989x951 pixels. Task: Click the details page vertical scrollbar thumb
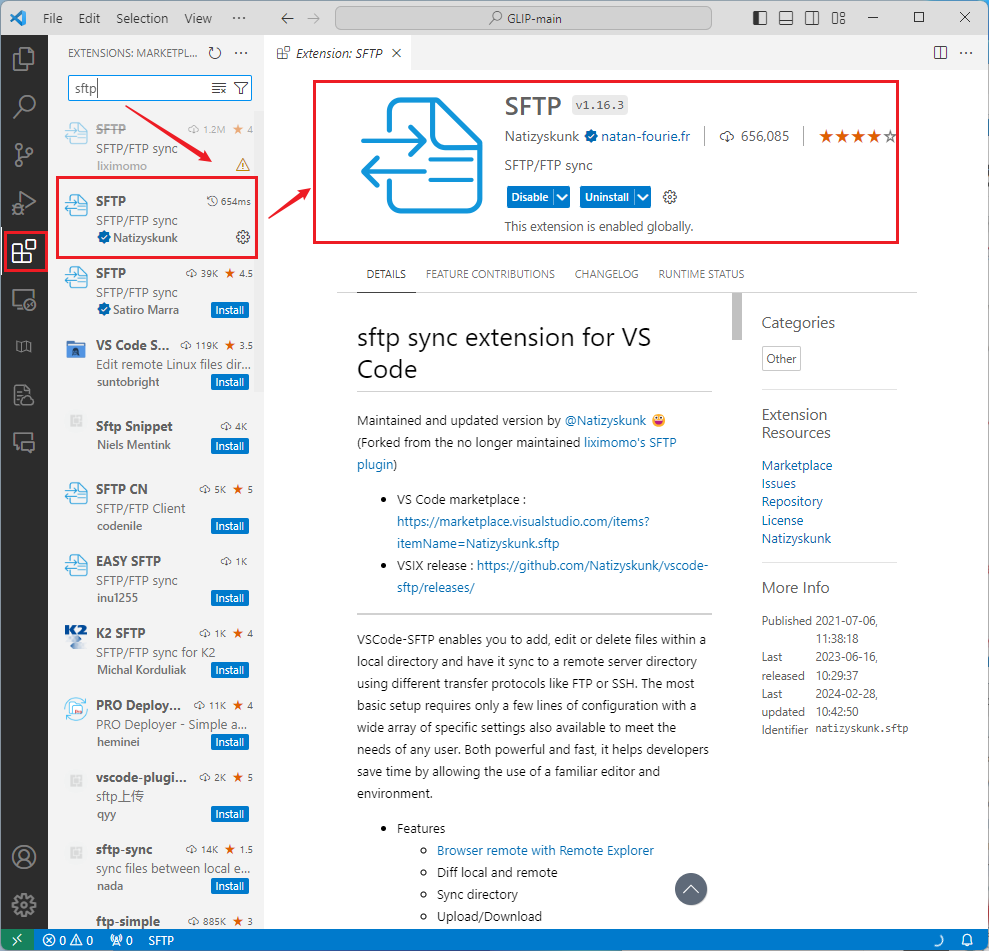point(736,317)
